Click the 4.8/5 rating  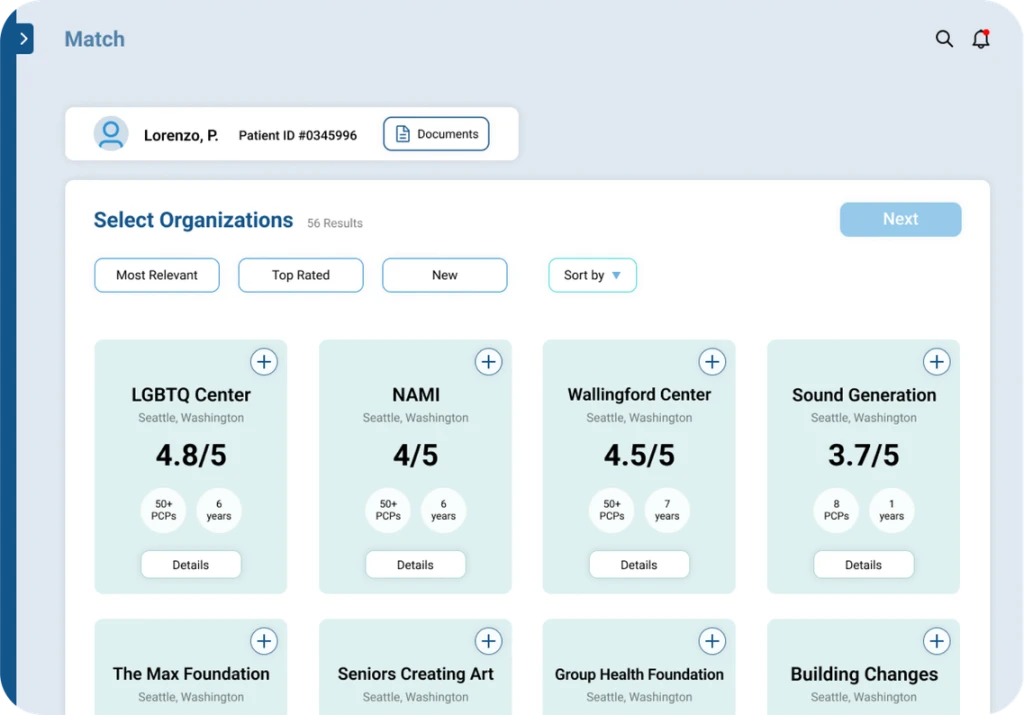[x=191, y=455]
